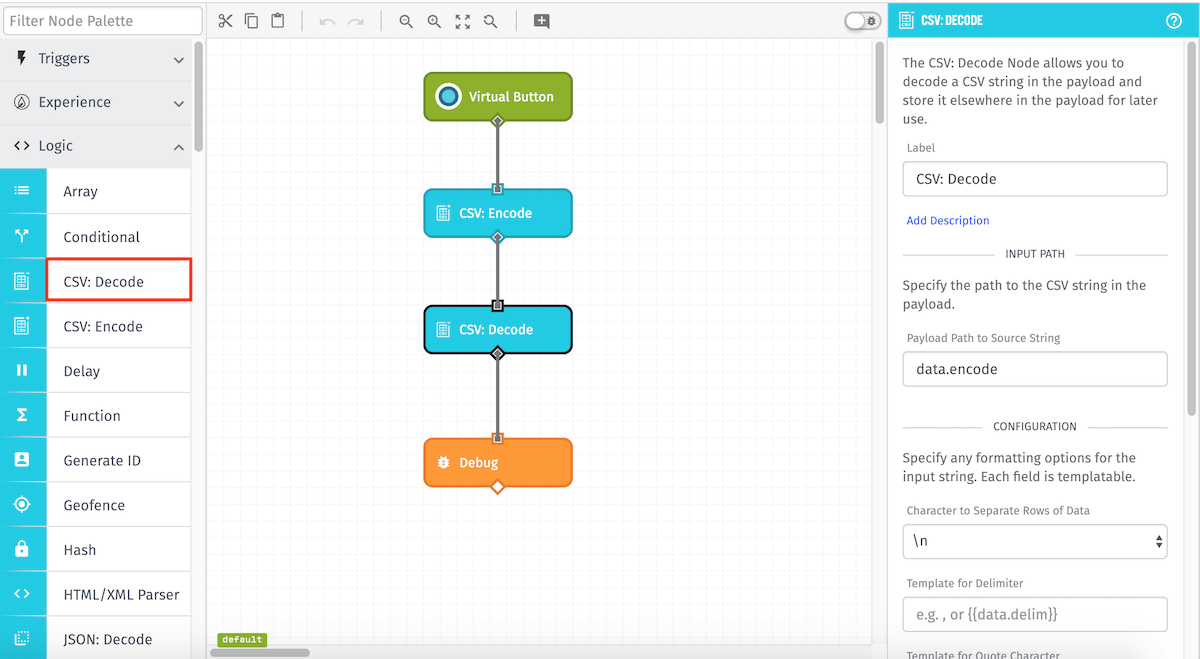Select CSV: Encode in node palette

[x=118, y=326]
